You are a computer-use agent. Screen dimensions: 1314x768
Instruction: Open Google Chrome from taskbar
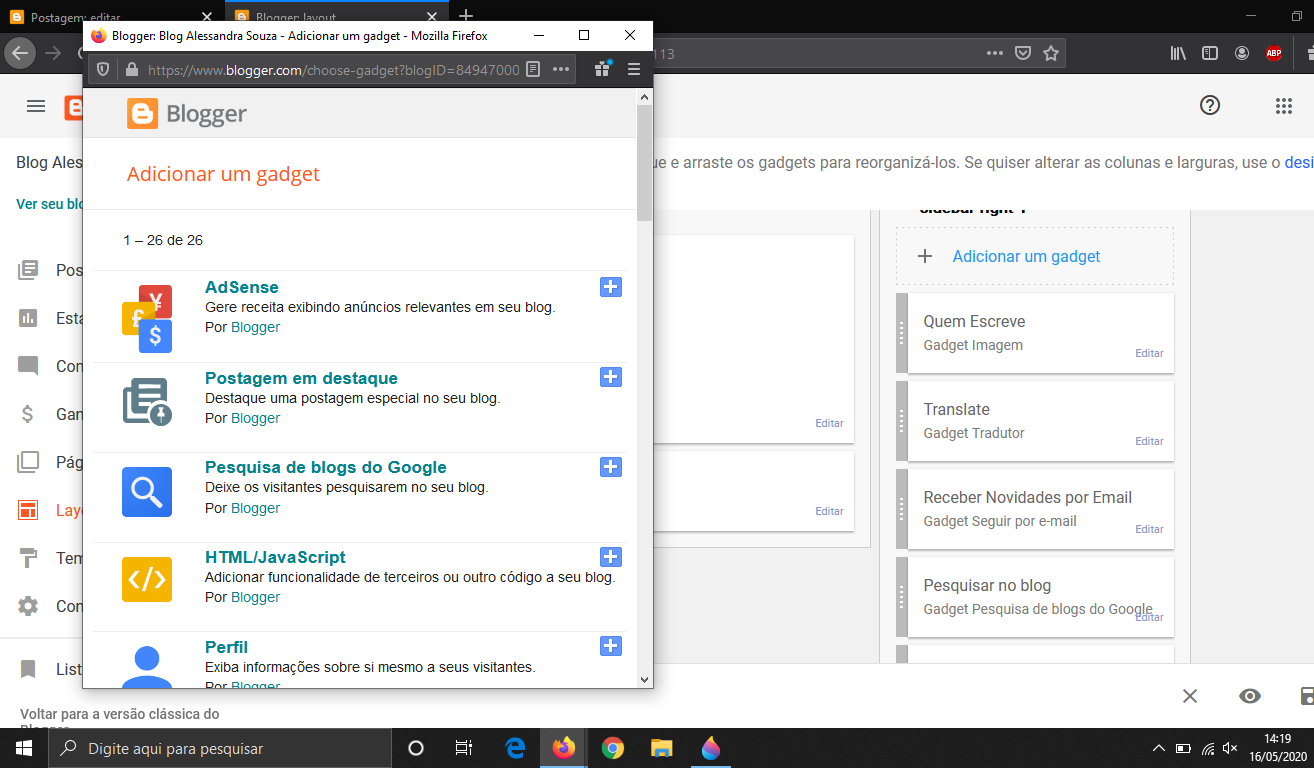tap(613, 748)
